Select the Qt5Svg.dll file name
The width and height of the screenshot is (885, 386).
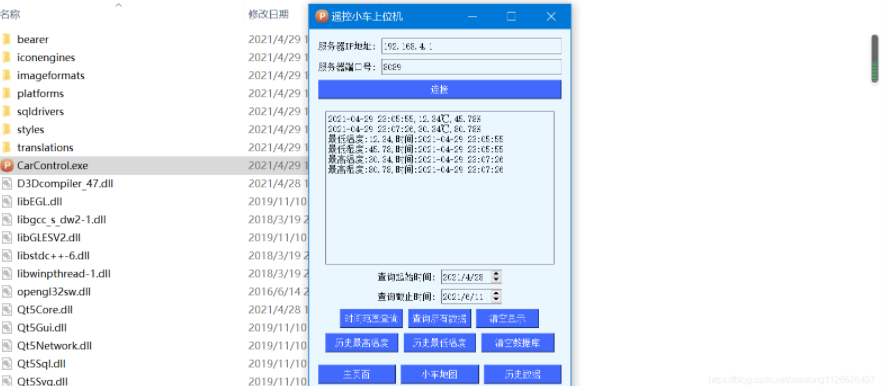[42, 381]
